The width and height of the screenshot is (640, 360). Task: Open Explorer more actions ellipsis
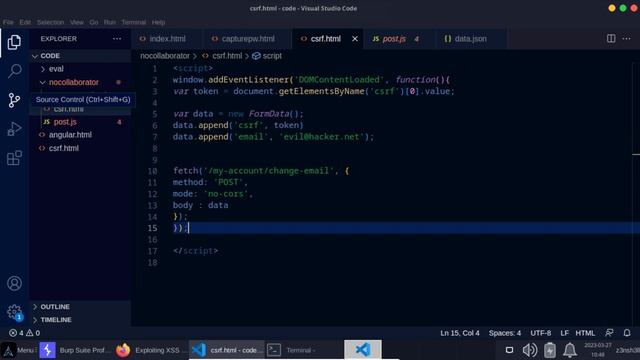tap(117, 39)
